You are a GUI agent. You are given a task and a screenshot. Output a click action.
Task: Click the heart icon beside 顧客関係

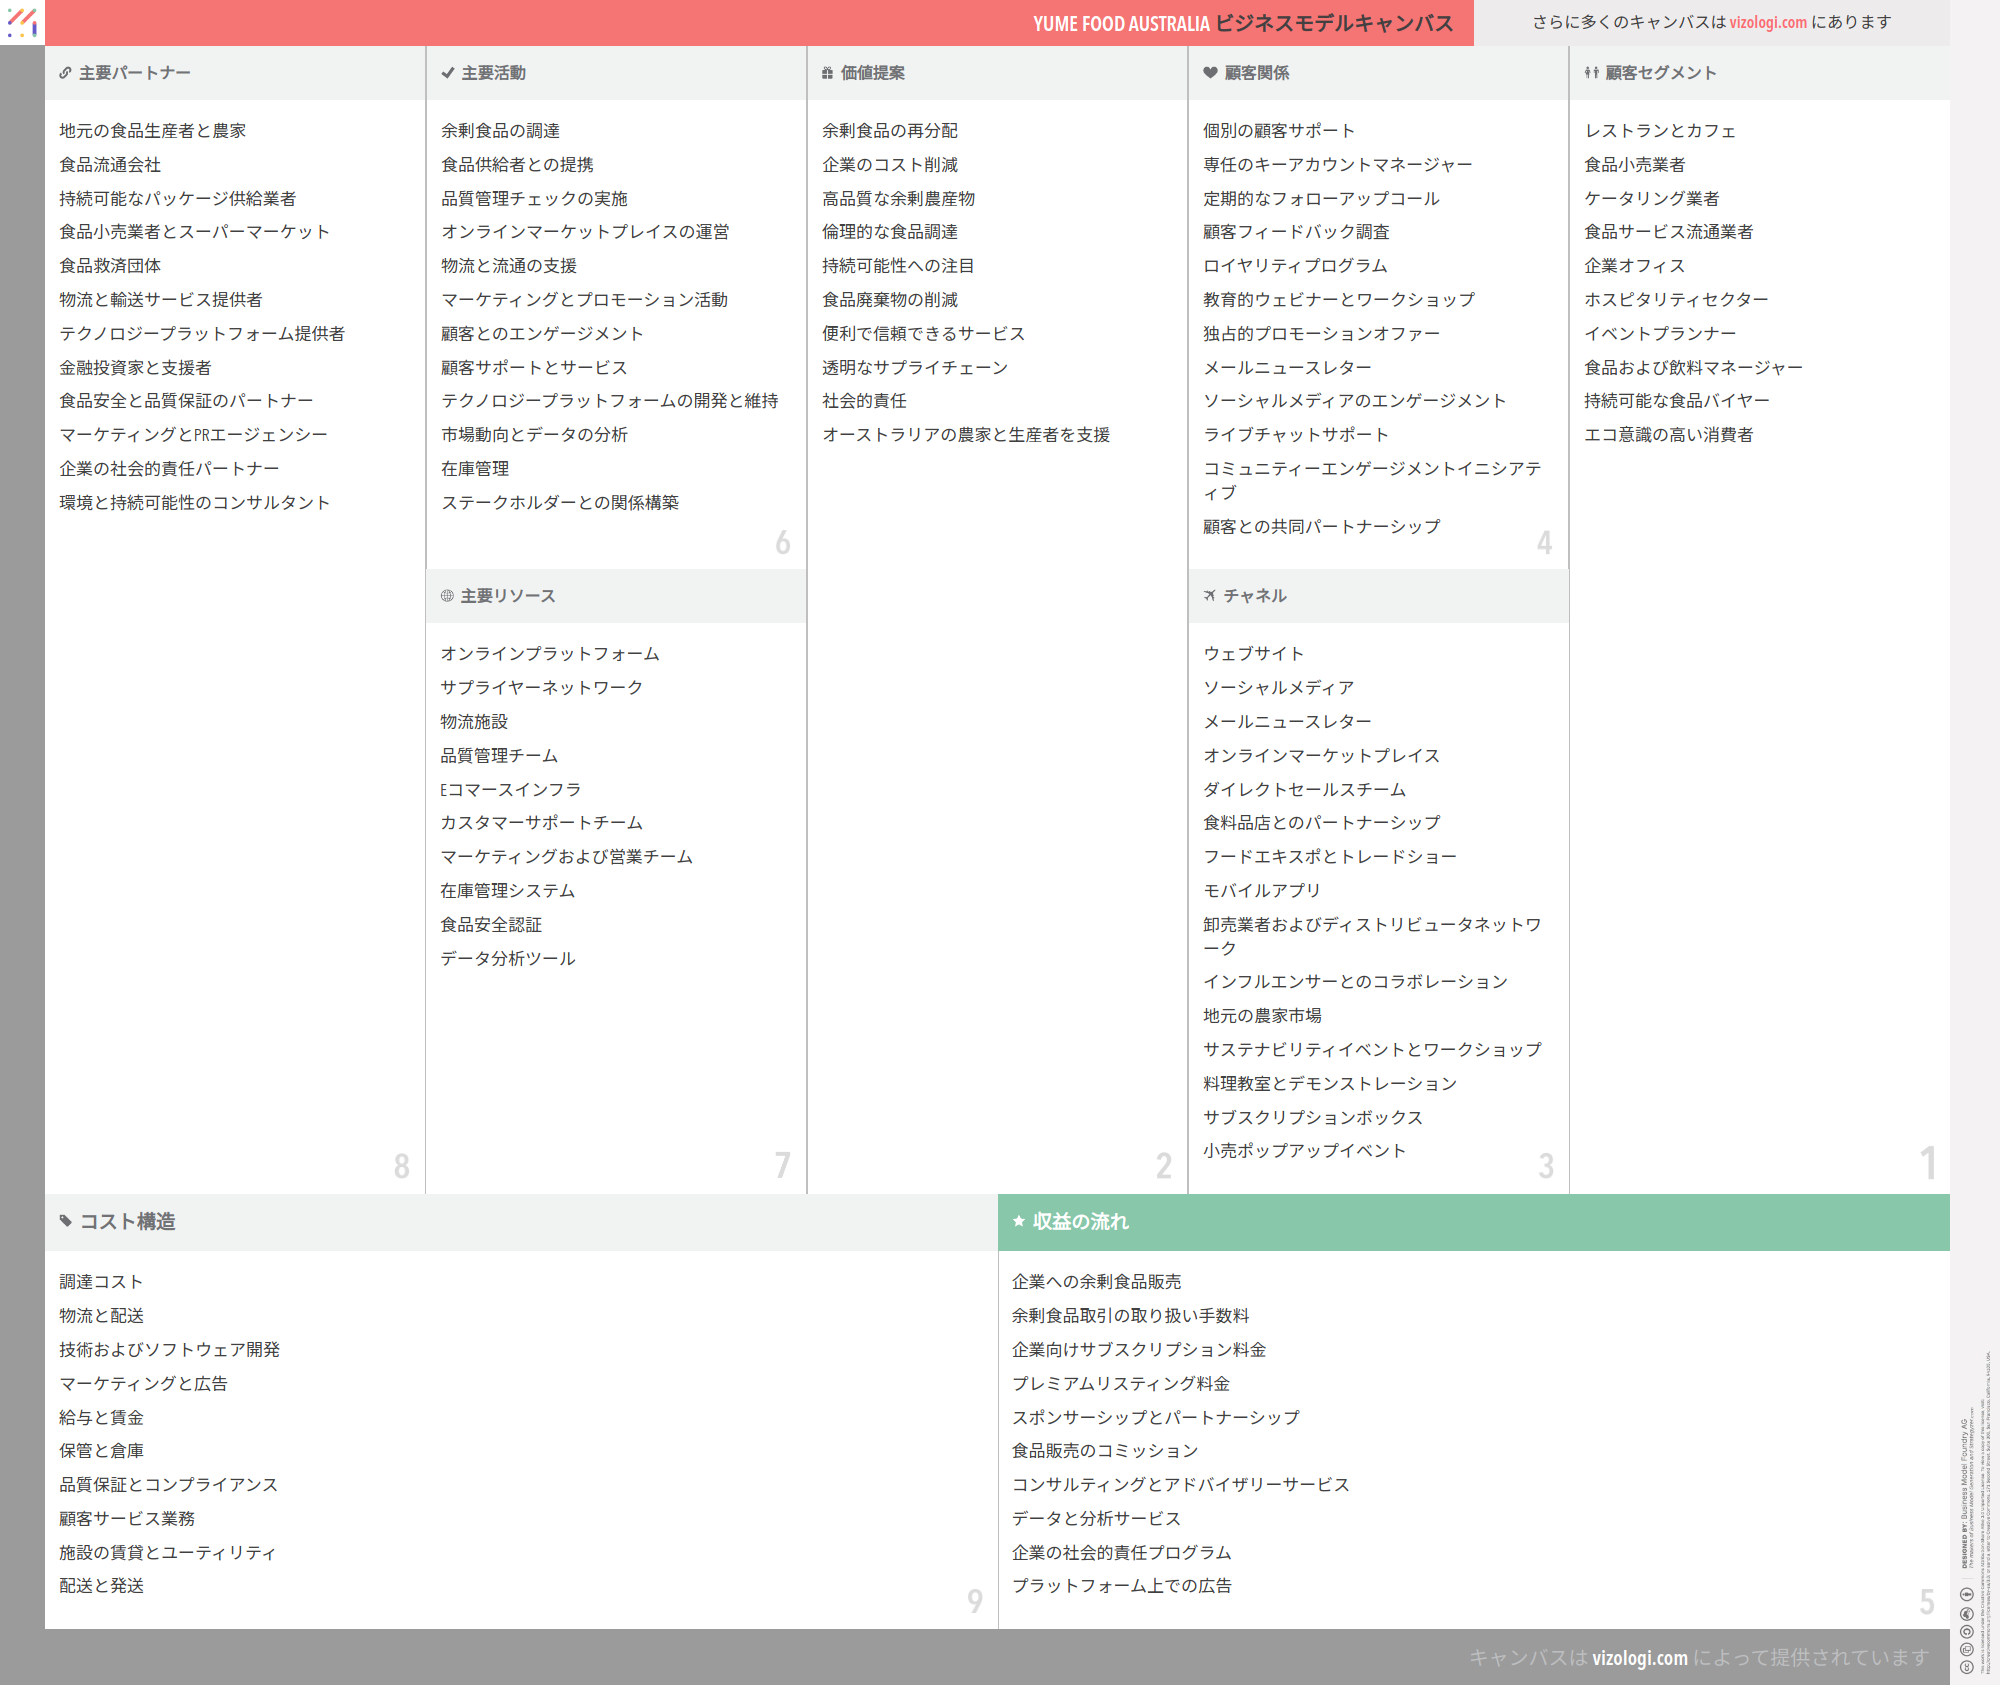(x=1210, y=73)
